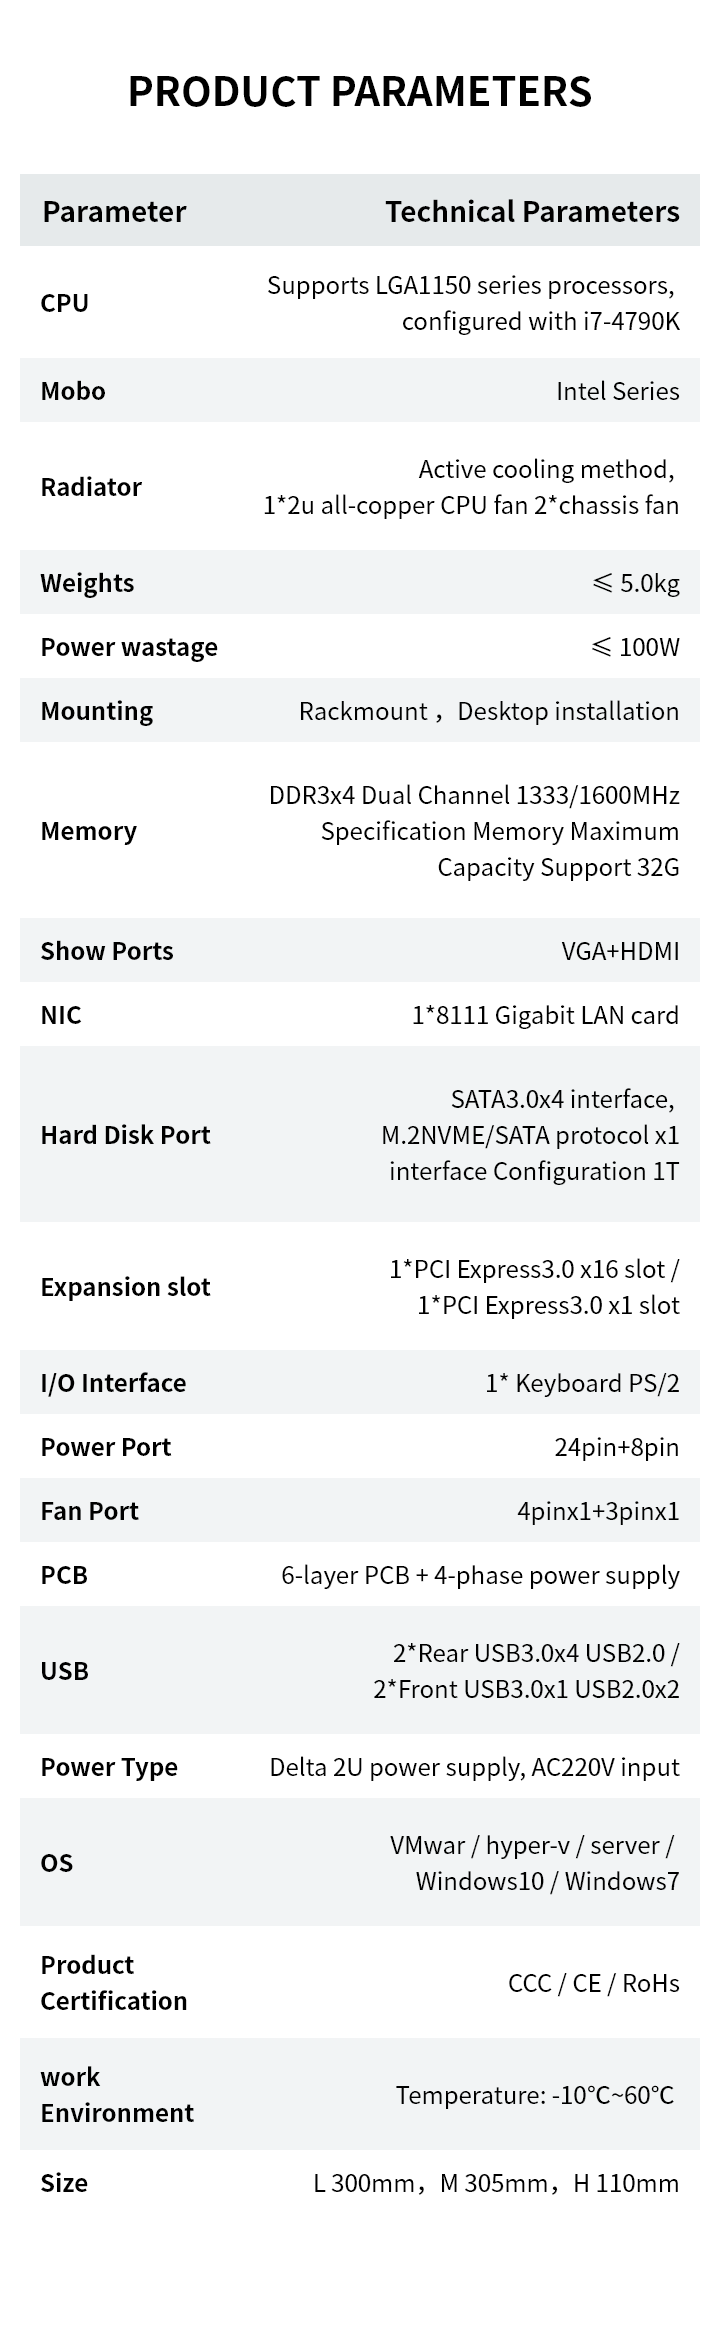The height and width of the screenshot is (2334, 720).
Task: Click the Expansion slot label
Action: [x=125, y=1287]
